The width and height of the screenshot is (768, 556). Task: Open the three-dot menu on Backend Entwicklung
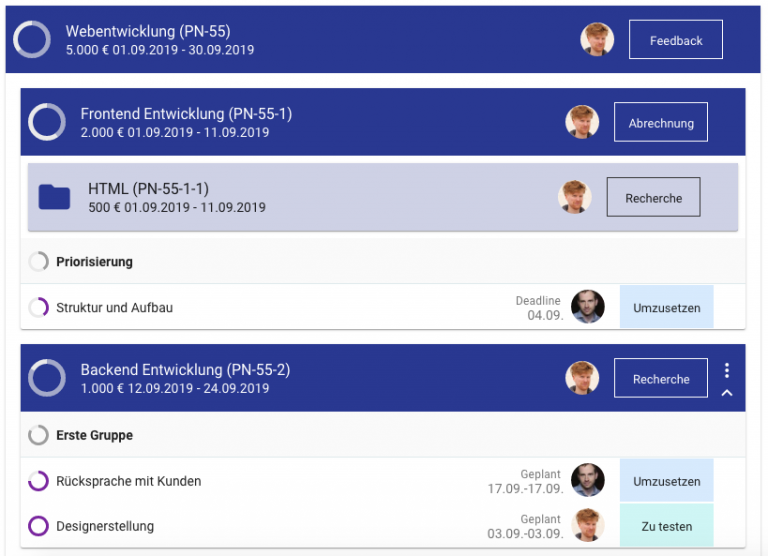point(727,370)
